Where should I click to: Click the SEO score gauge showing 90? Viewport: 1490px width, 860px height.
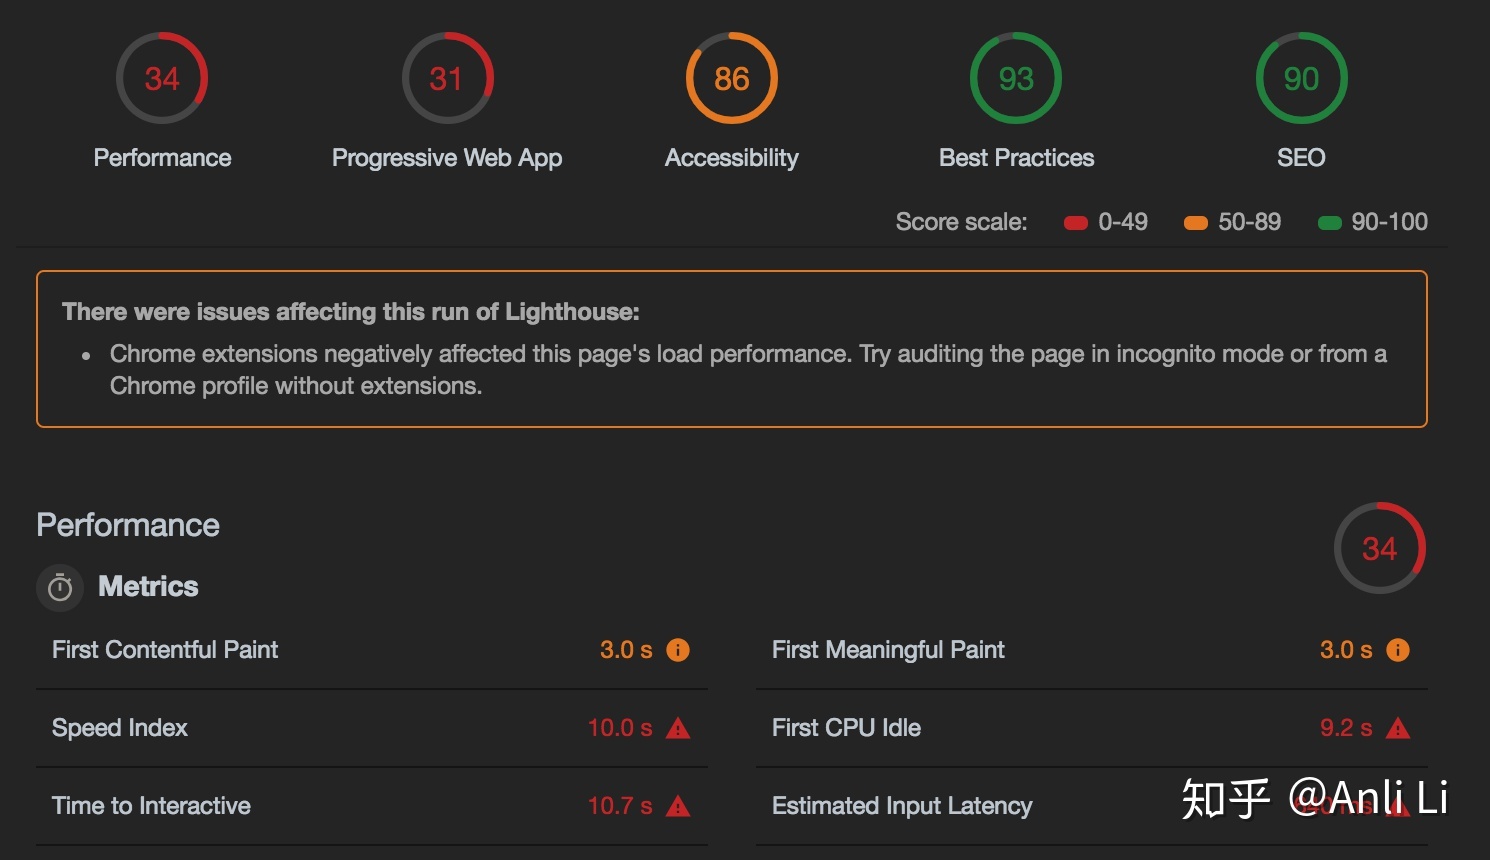coord(1301,78)
